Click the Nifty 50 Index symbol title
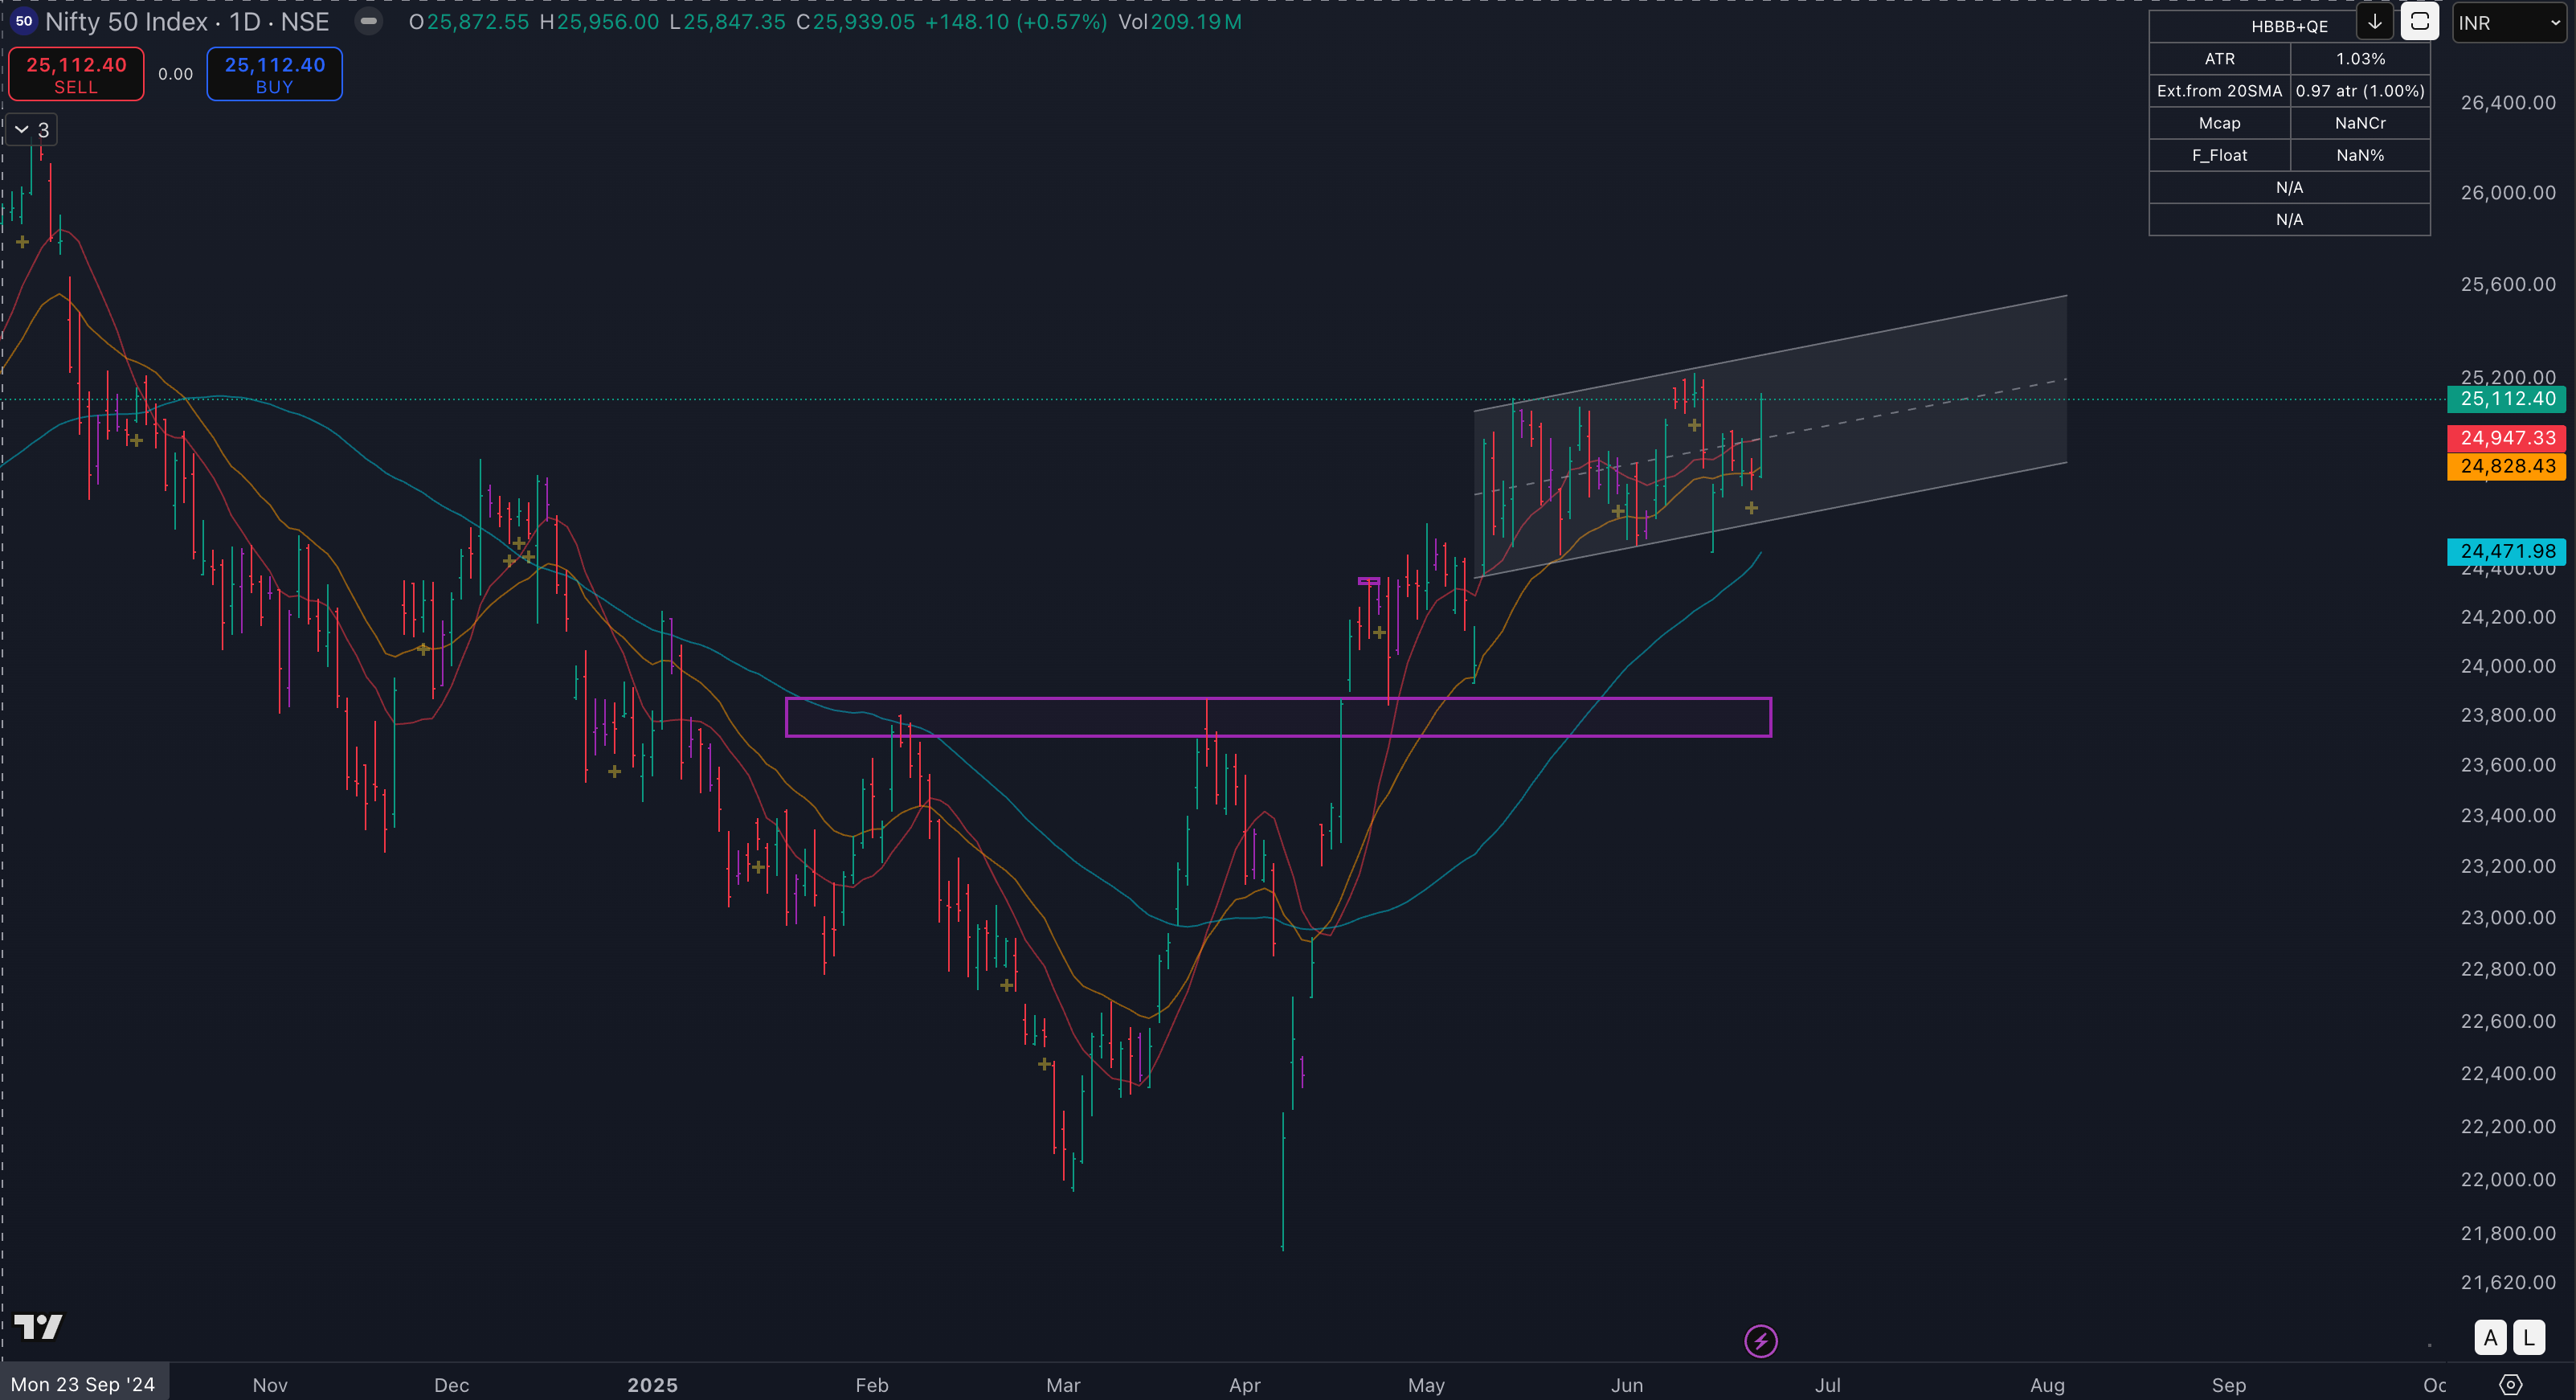Screen dimensions: 2576x1400 click(x=127, y=21)
